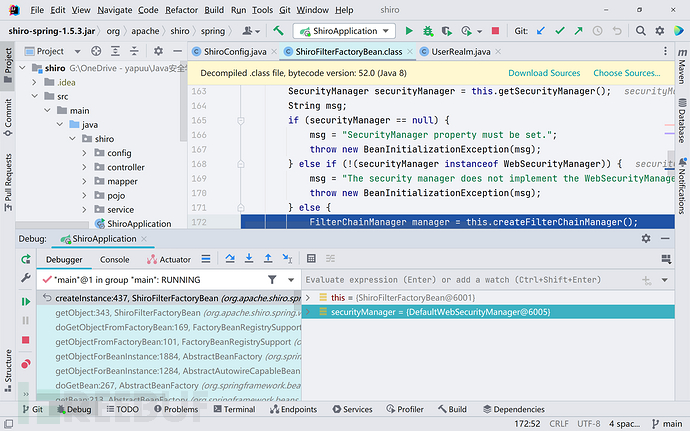Open ShiroApplication run configuration dropdown
690x431 pixels.
(386, 31)
